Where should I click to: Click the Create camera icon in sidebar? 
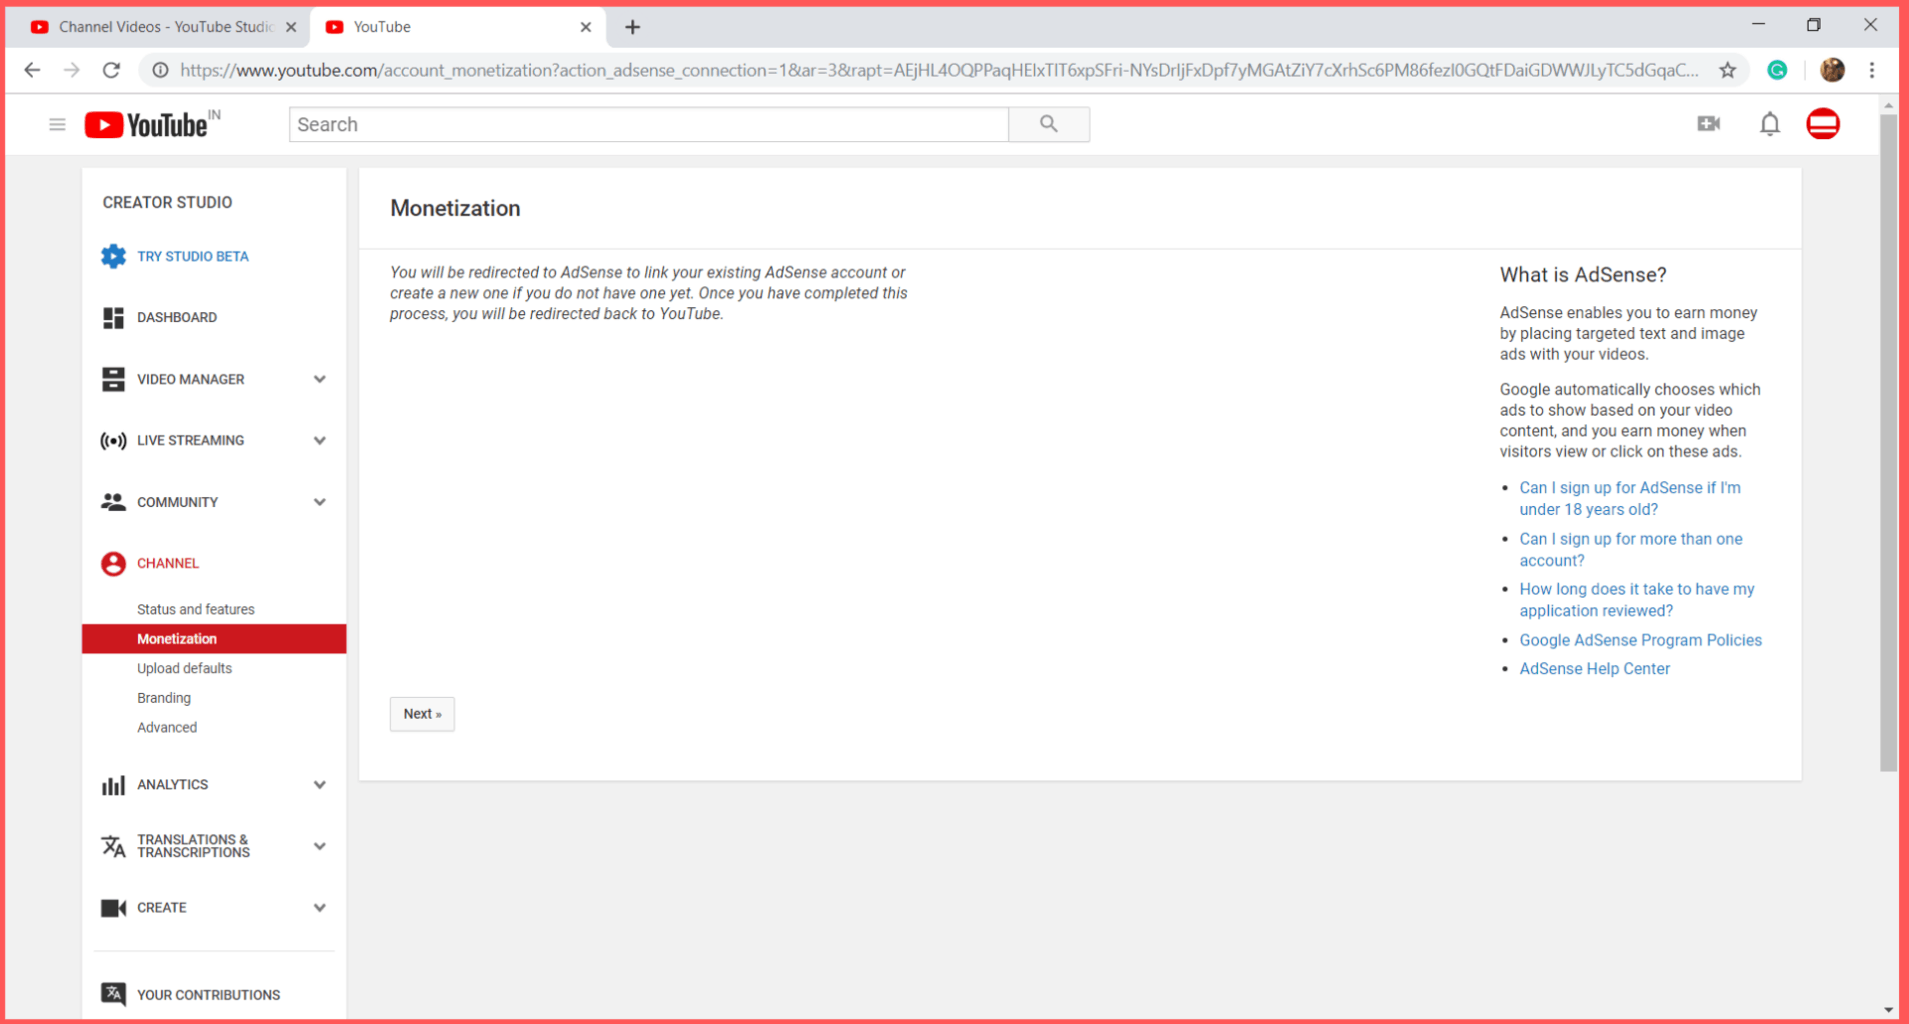click(x=113, y=908)
